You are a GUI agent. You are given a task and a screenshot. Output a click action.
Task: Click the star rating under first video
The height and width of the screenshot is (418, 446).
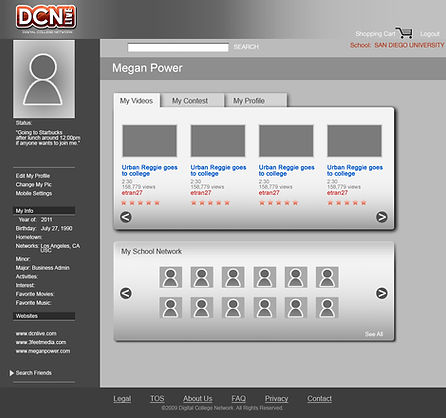[x=140, y=203]
